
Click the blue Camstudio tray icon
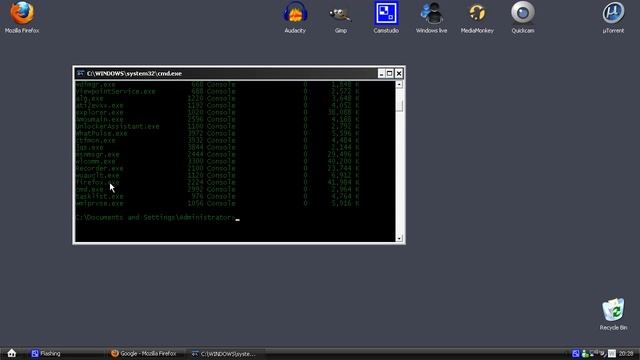pos(576,353)
